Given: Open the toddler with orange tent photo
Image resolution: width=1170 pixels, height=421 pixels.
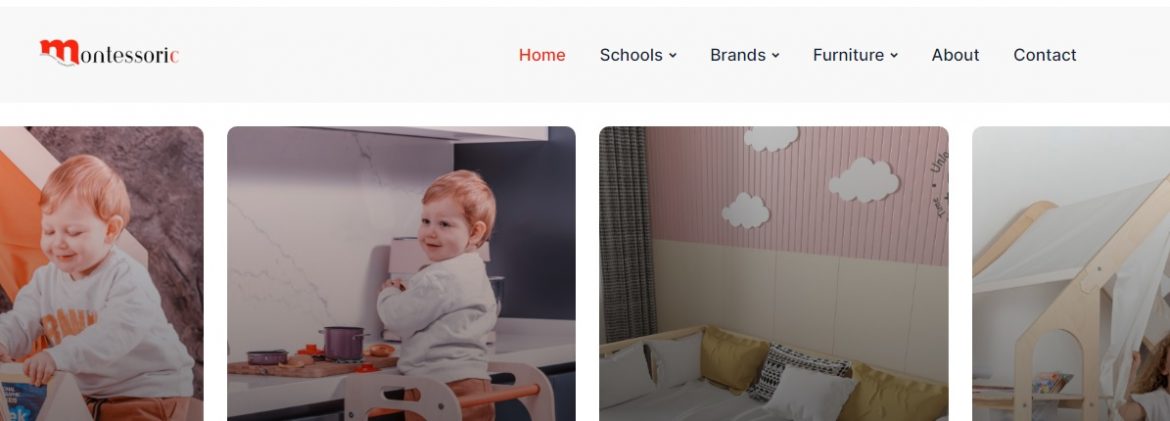Looking at the screenshot, I should coord(101,273).
